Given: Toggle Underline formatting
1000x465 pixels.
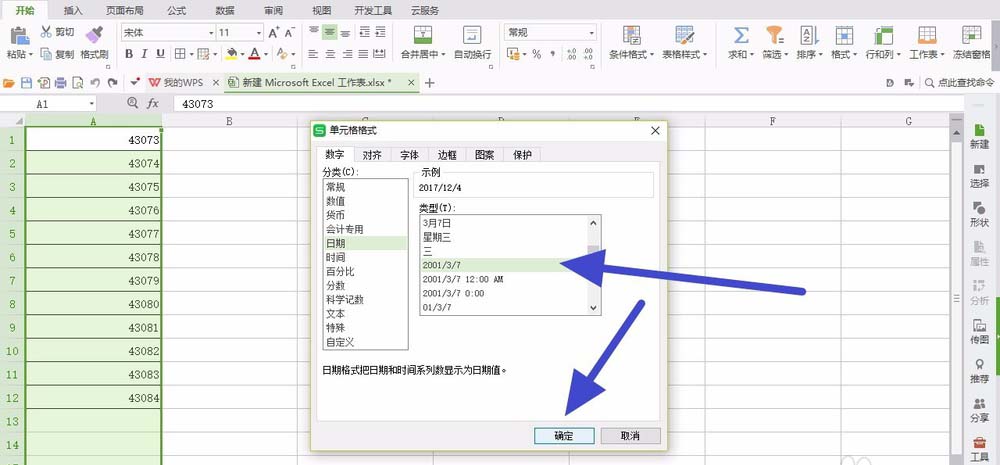Looking at the screenshot, I should tap(161, 54).
